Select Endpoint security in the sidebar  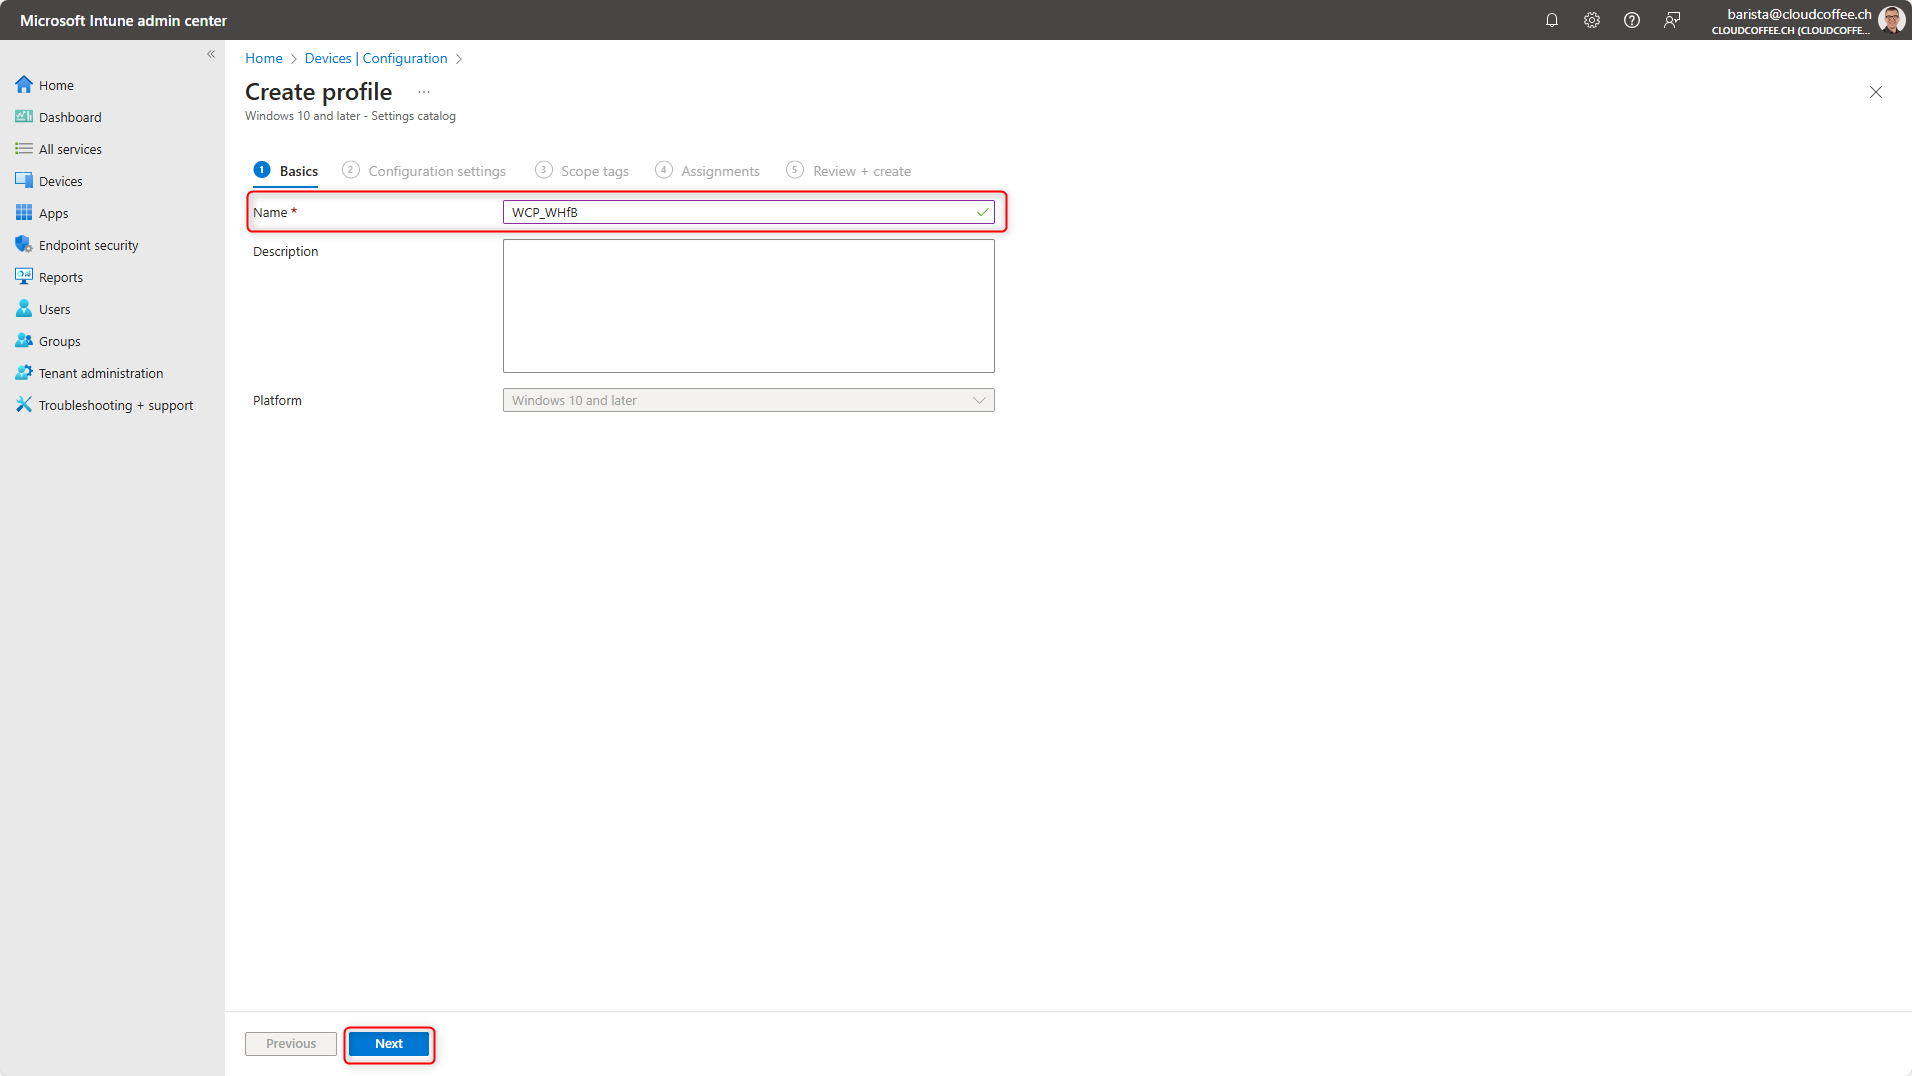(88, 244)
